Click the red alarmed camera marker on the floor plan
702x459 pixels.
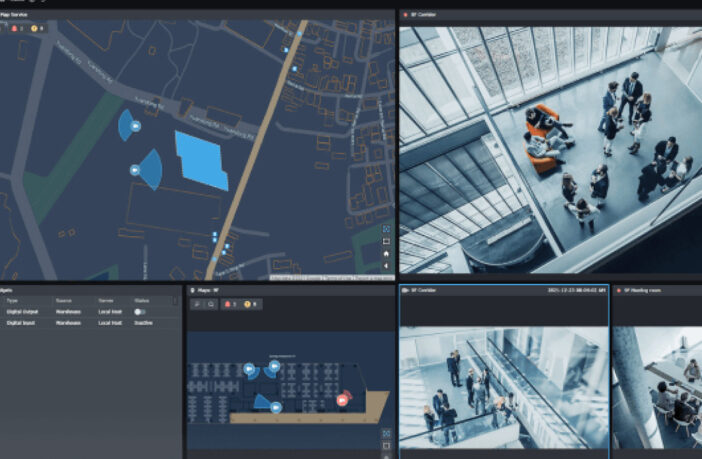point(342,399)
